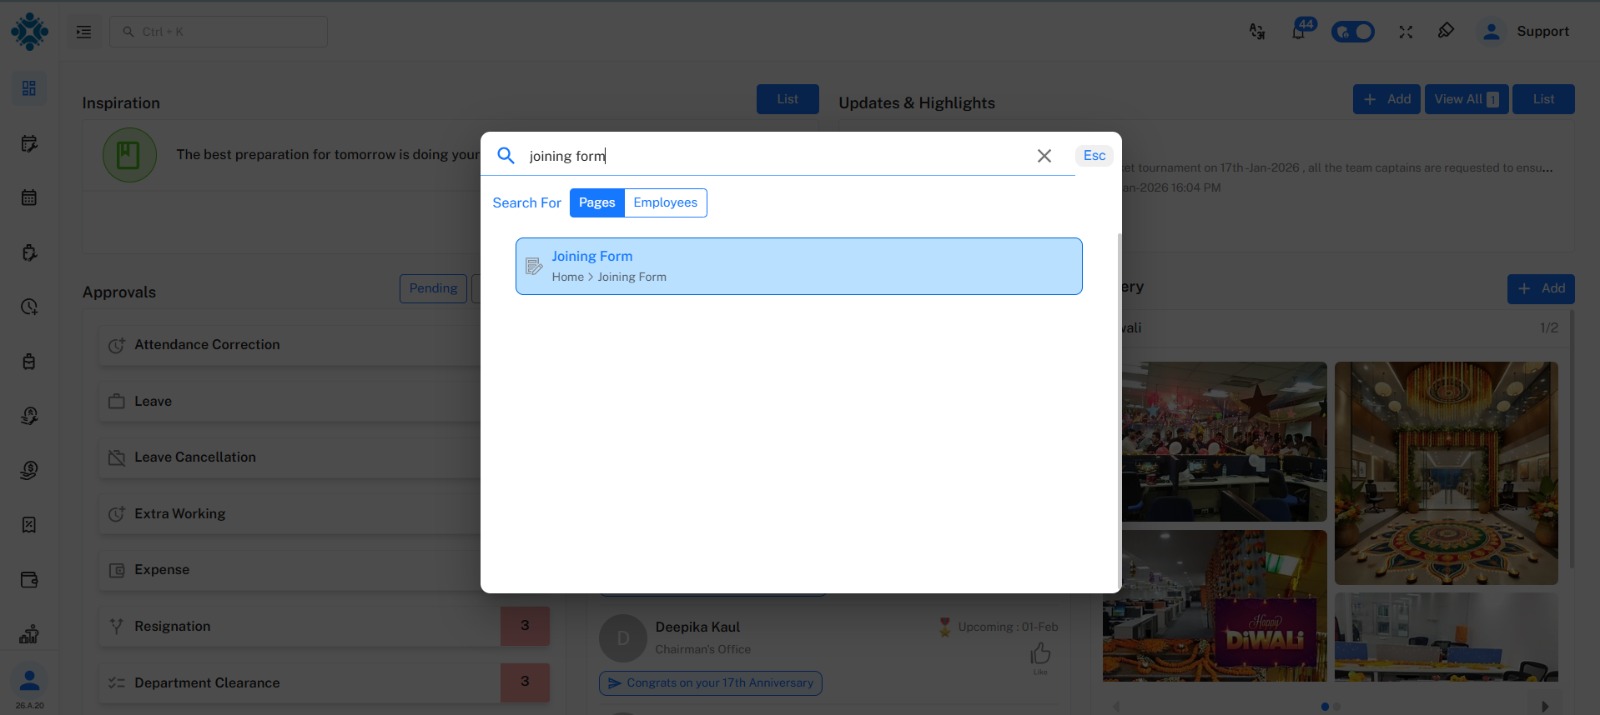
Task: Click the green book Inspiration icon
Action: pyautogui.click(x=129, y=155)
